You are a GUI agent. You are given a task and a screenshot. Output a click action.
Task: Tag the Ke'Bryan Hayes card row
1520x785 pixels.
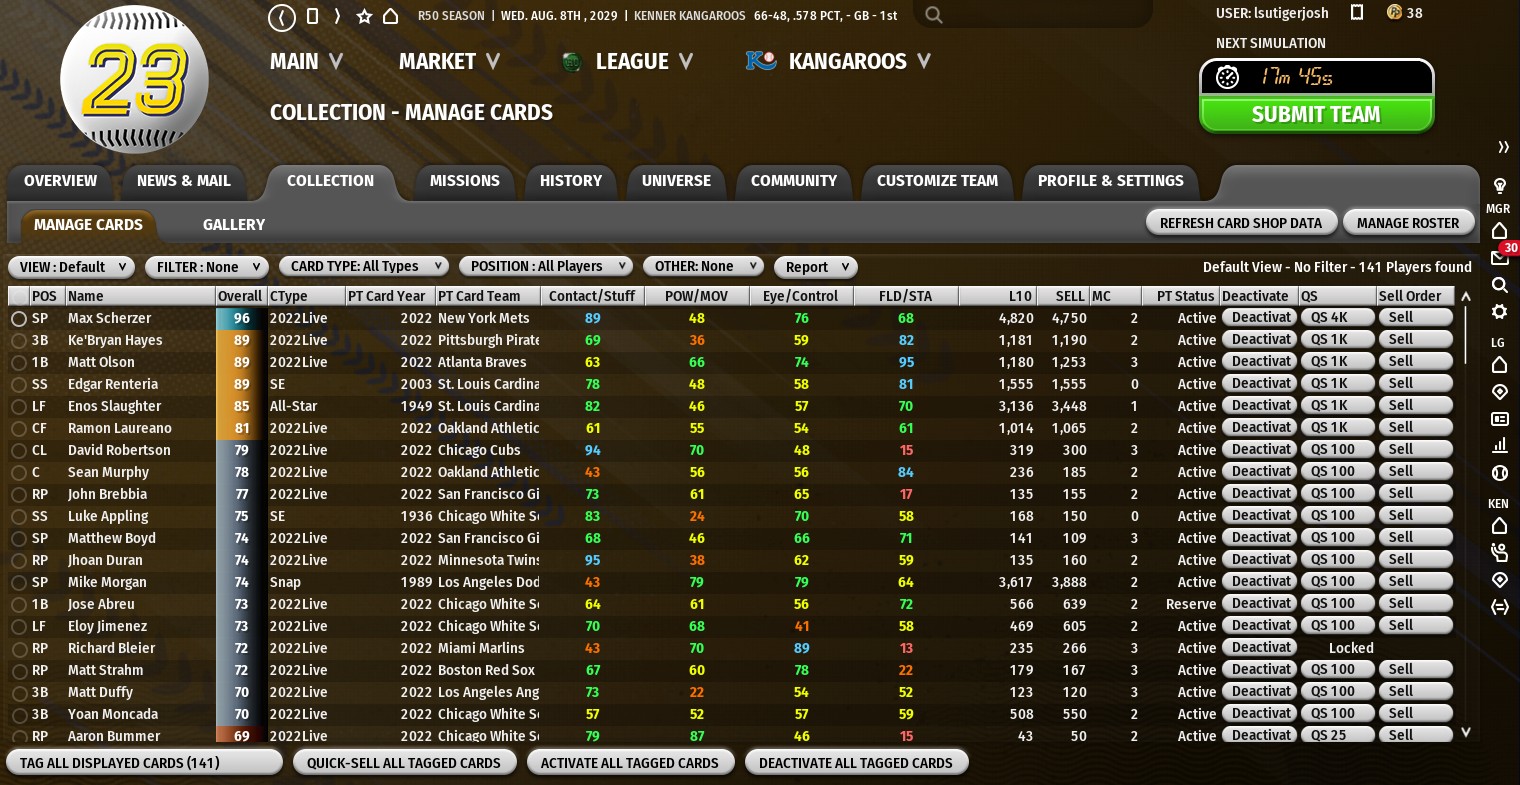[x=19, y=341]
